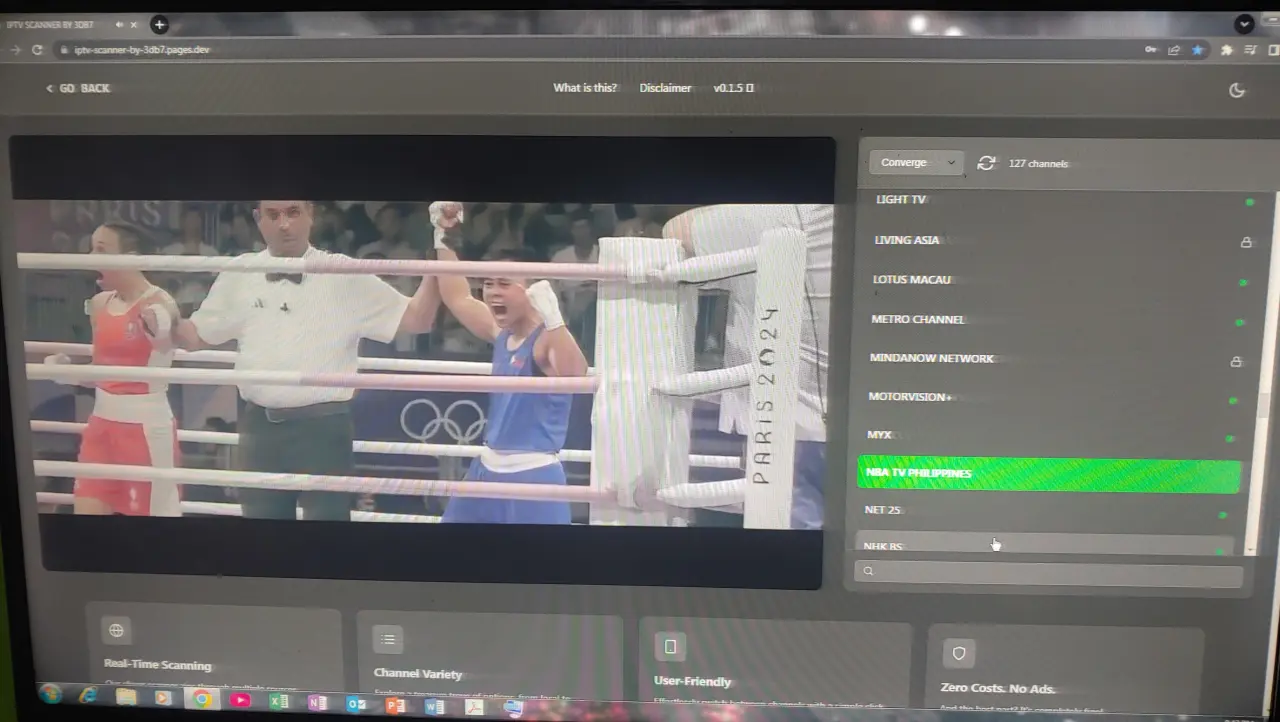Image resolution: width=1280 pixels, height=722 pixels.
Task: Open the media controls icon in toolbar
Action: pyautogui.click(x=1250, y=50)
